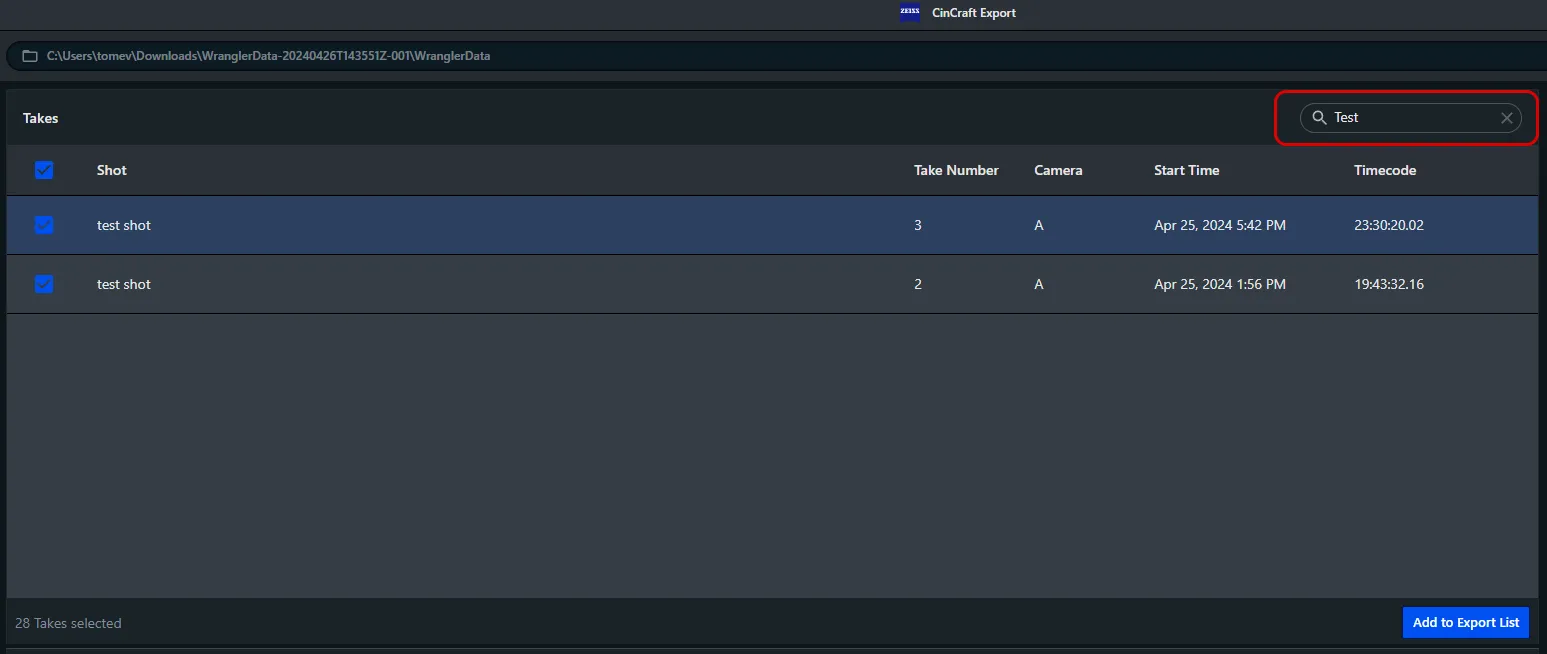Screen dimensions: 1547x654
Task: Select the test shot name in take 3 row
Action: pos(124,225)
